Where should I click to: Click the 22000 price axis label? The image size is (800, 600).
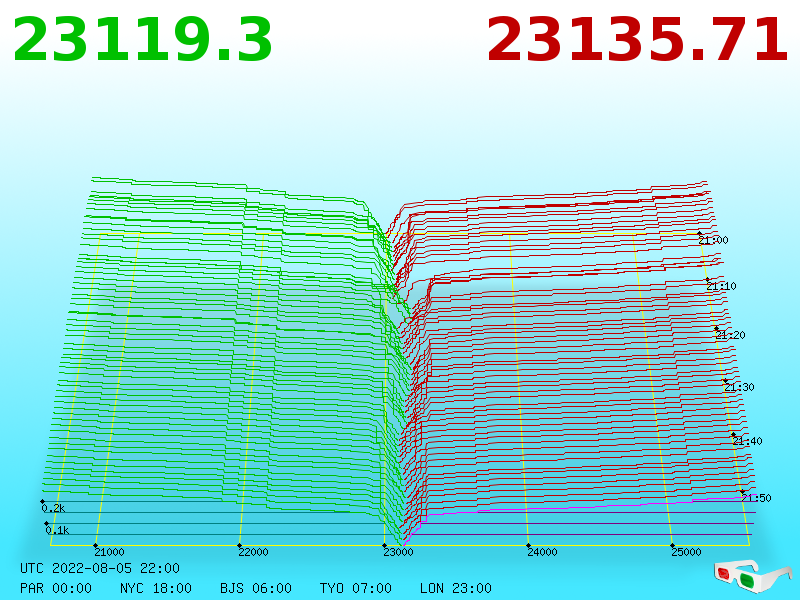[x=254, y=552]
